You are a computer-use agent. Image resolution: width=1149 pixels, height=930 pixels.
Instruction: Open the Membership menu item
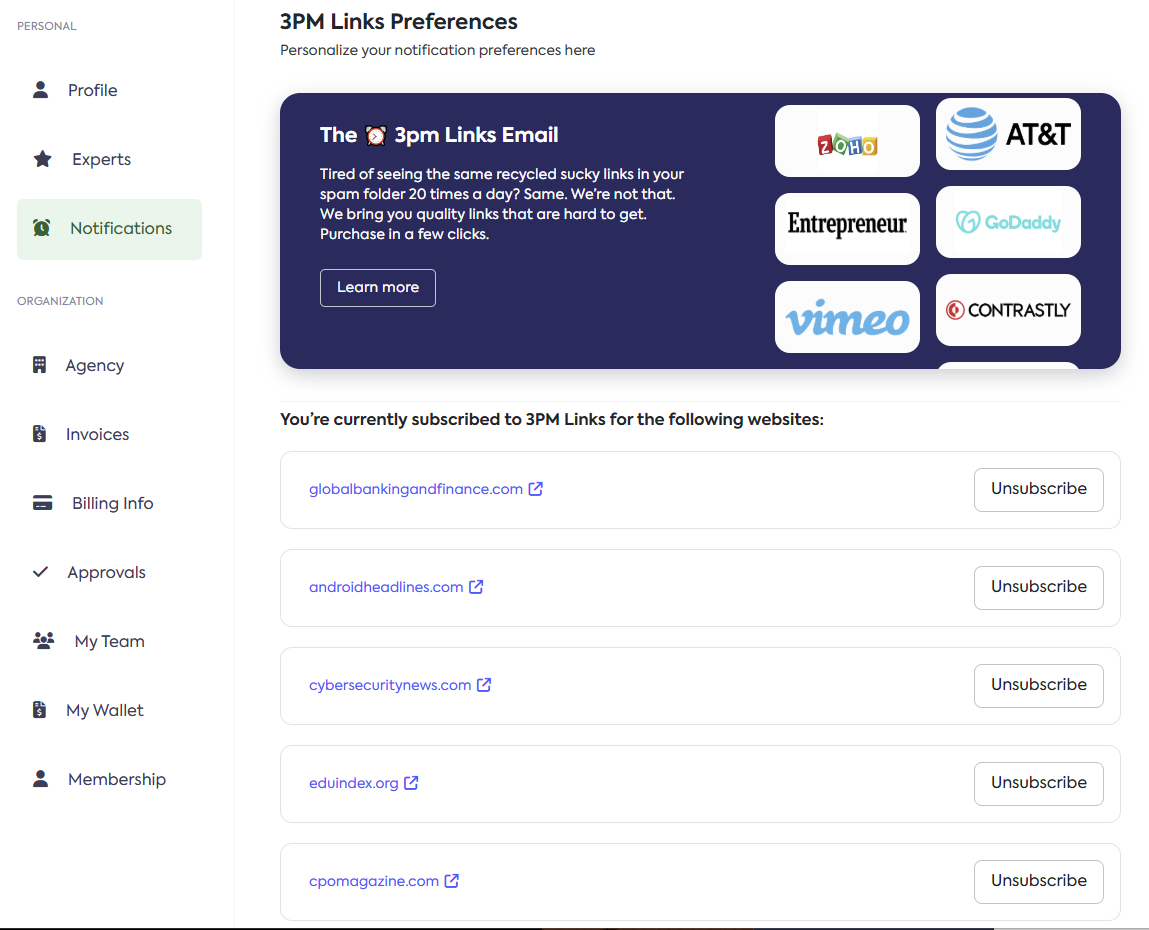[116, 779]
